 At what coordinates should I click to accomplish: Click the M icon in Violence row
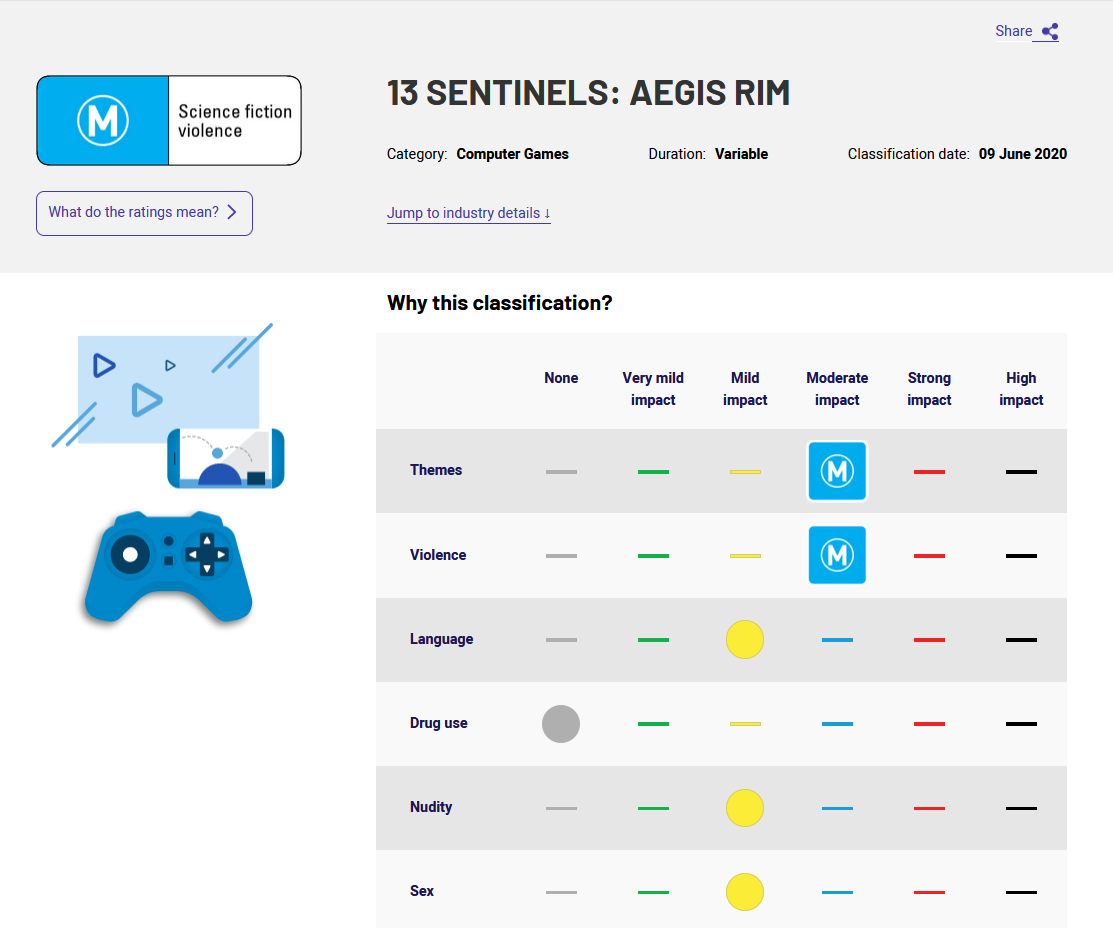pyautogui.click(x=837, y=555)
